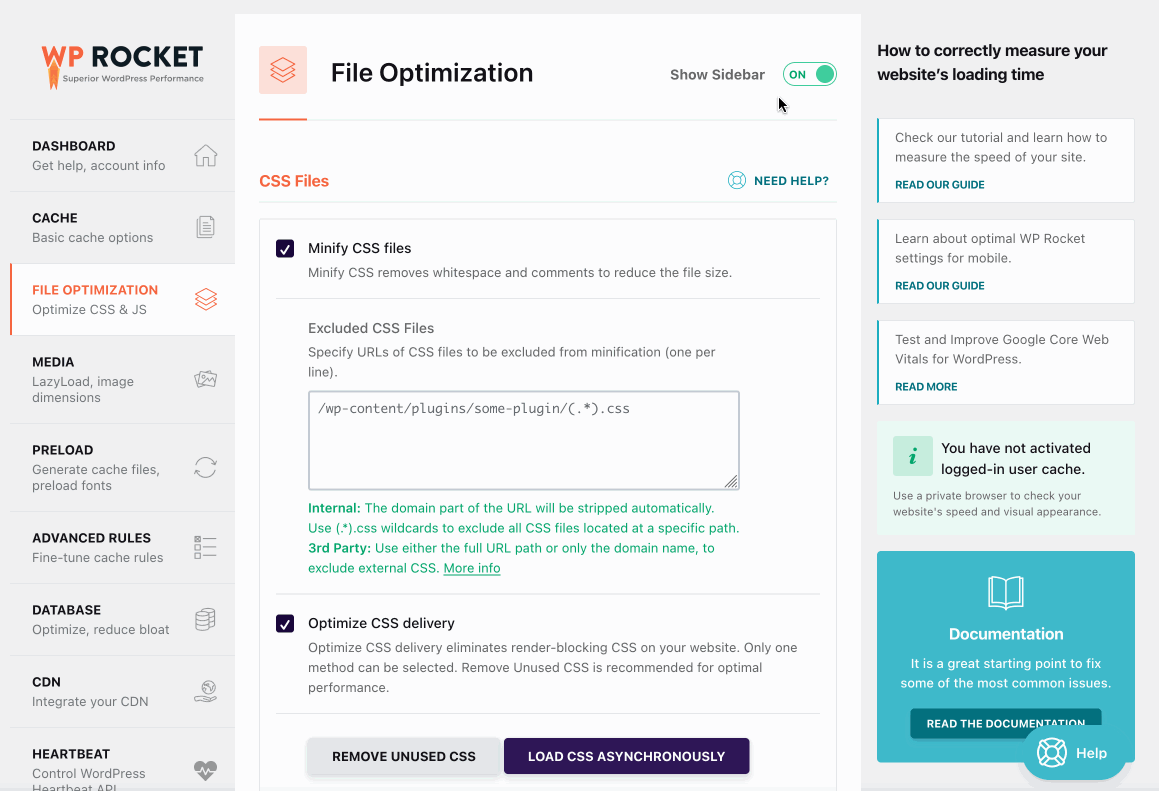Screen dimensions: 1159x791
Task: Click inside Excluded CSS Files textarea
Action: click(x=523, y=441)
